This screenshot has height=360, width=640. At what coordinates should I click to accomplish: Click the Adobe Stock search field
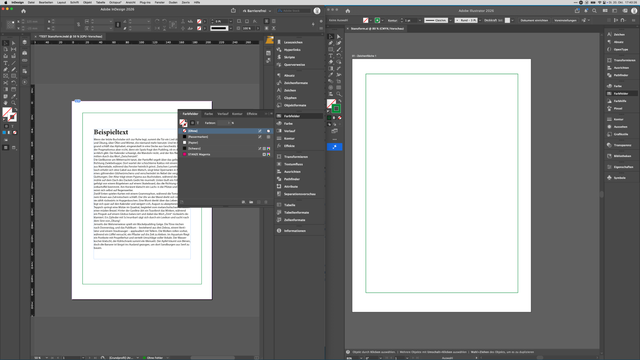[x=294, y=11]
